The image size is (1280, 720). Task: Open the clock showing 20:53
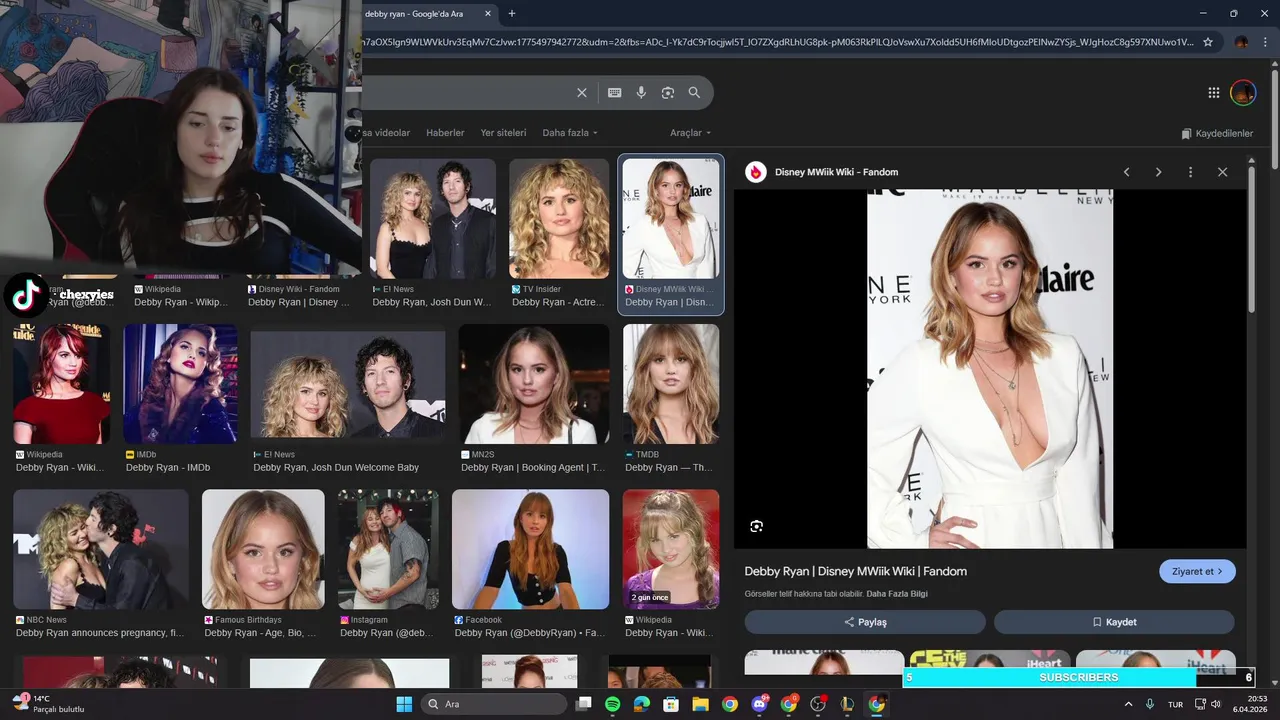click(x=1249, y=704)
